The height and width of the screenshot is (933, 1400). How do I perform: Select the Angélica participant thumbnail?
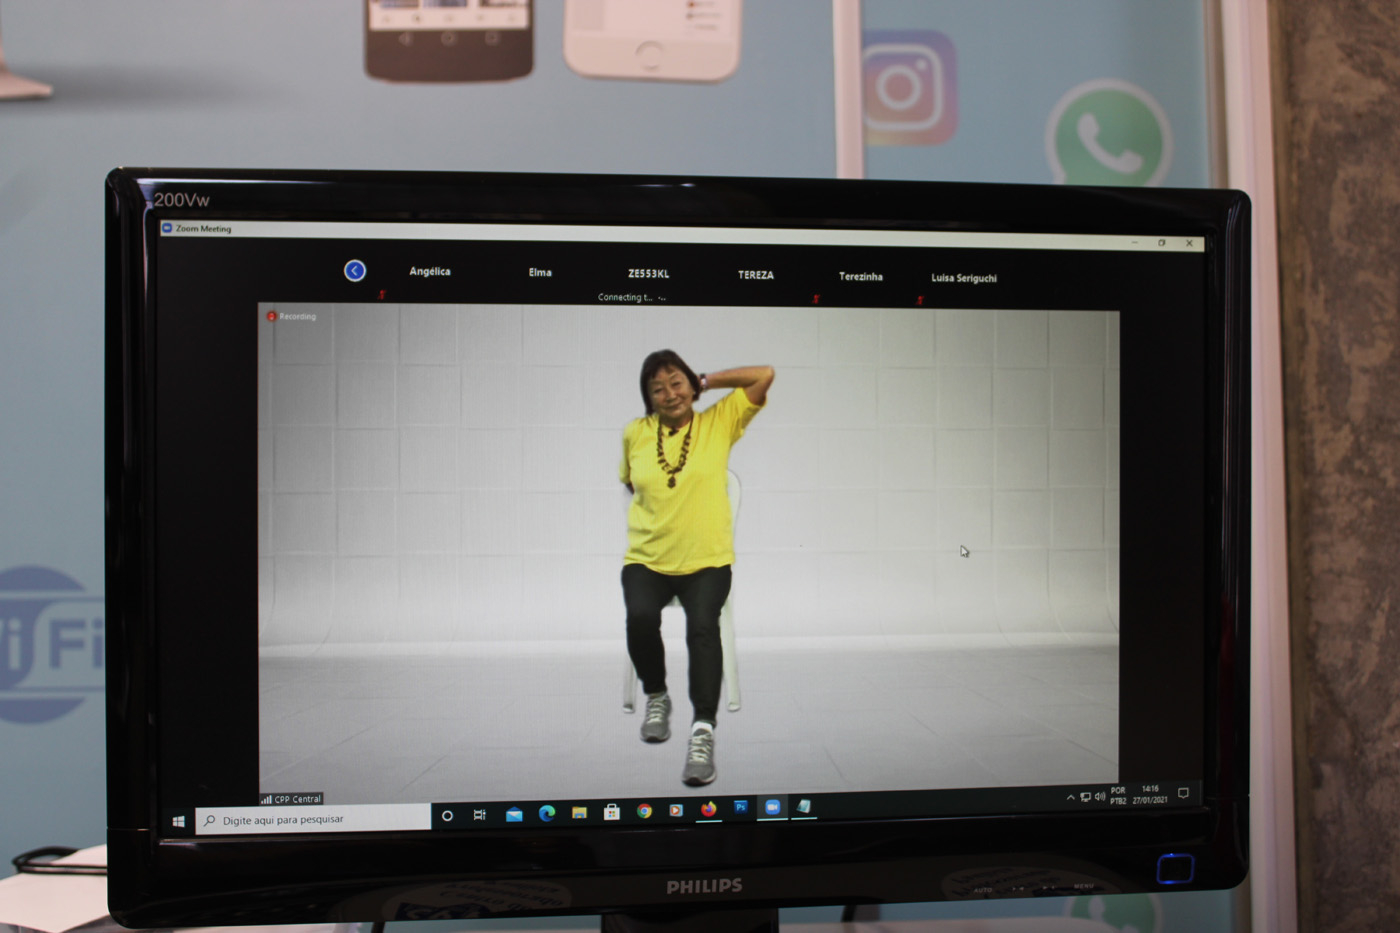click(430, 272)
